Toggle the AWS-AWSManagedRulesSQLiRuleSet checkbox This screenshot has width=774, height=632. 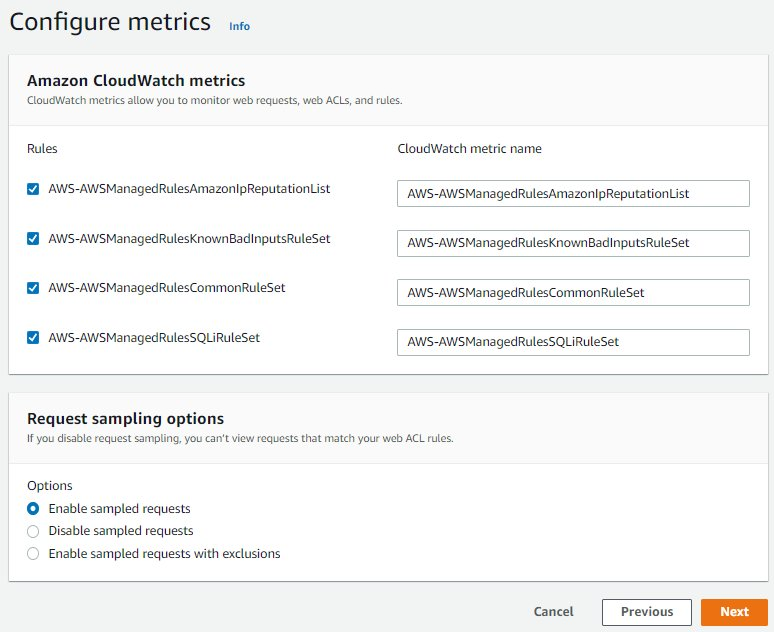[33, 338]
